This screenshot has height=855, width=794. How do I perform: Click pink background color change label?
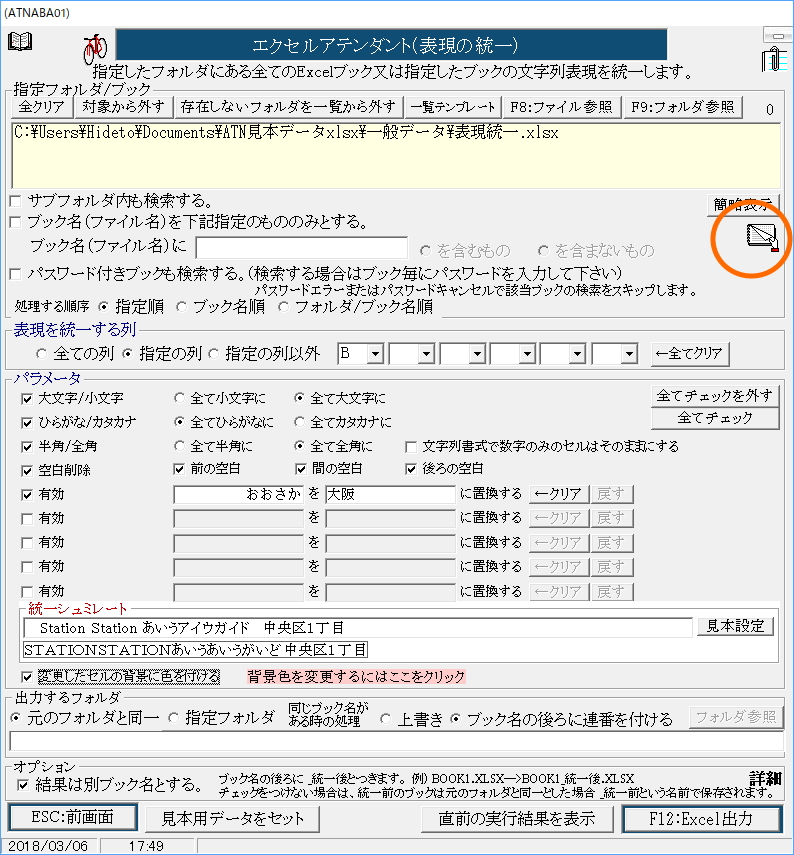pyautogui.click(x=356, y=677)
